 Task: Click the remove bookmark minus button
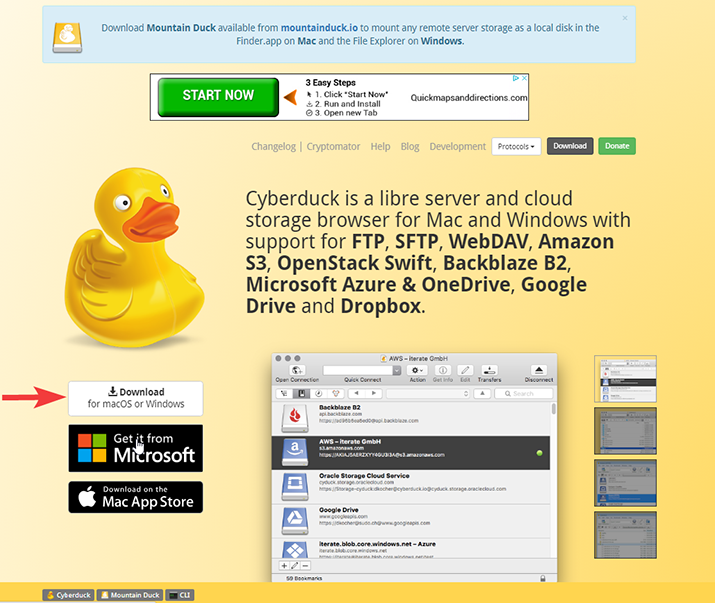[x=306, y=566]
